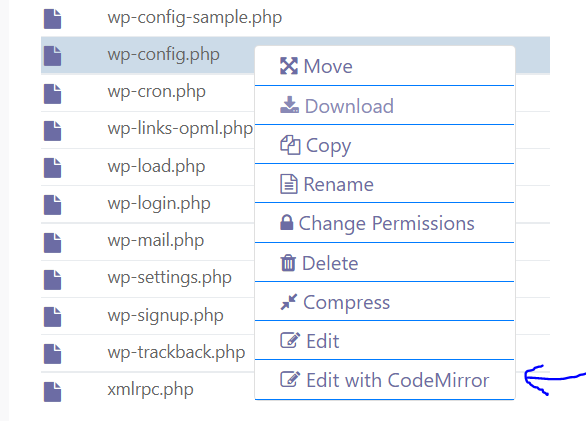The image size is (586, 421).
Task: Click the padlock Change Permissions icon
Action: 287,222
